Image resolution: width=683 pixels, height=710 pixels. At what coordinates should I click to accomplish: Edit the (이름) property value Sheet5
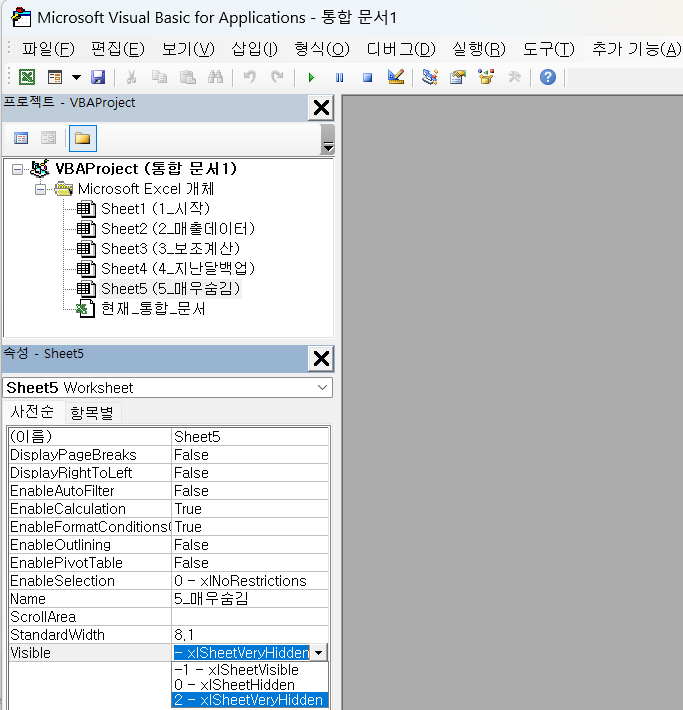pos(250,437)
